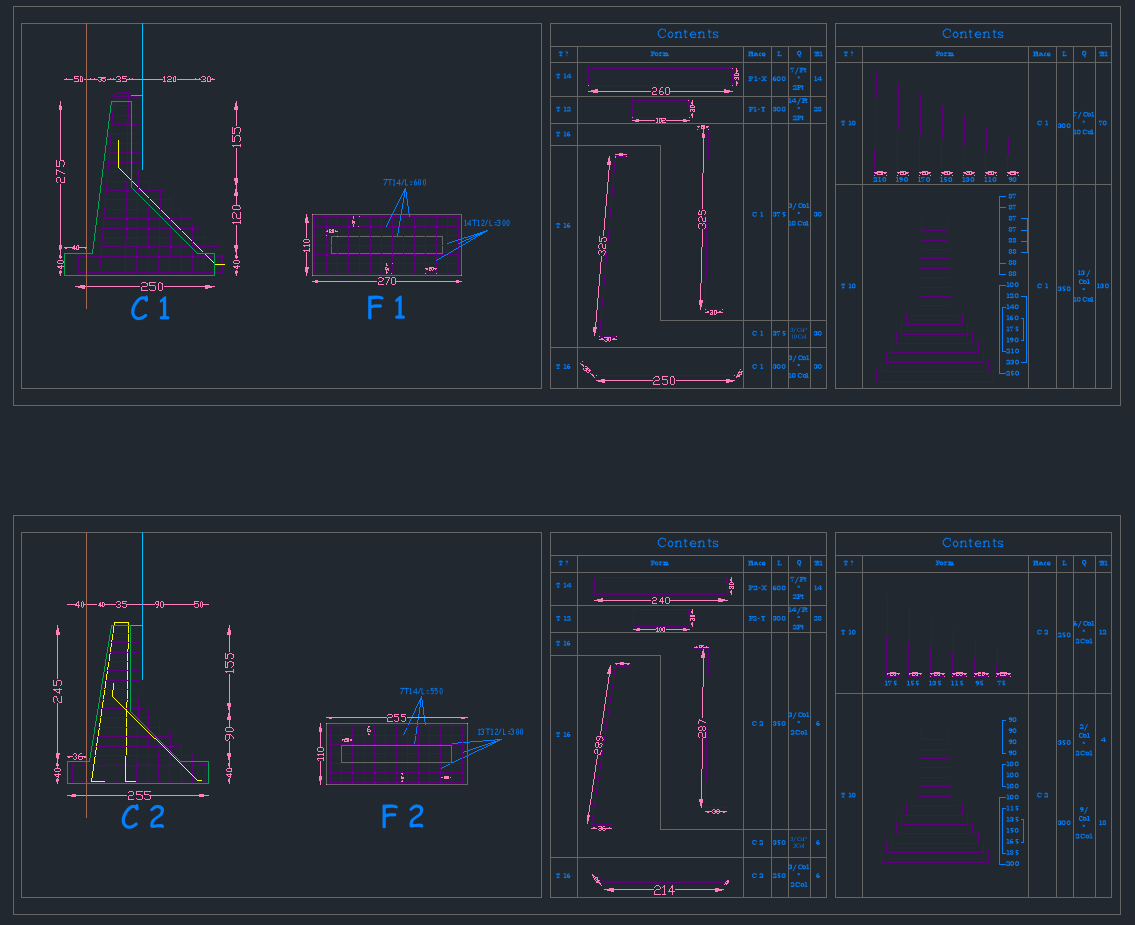Screen dimensions: 1135x925
Task: Click the T 12 cell in the P2-Y row
Action: point(563,618)
